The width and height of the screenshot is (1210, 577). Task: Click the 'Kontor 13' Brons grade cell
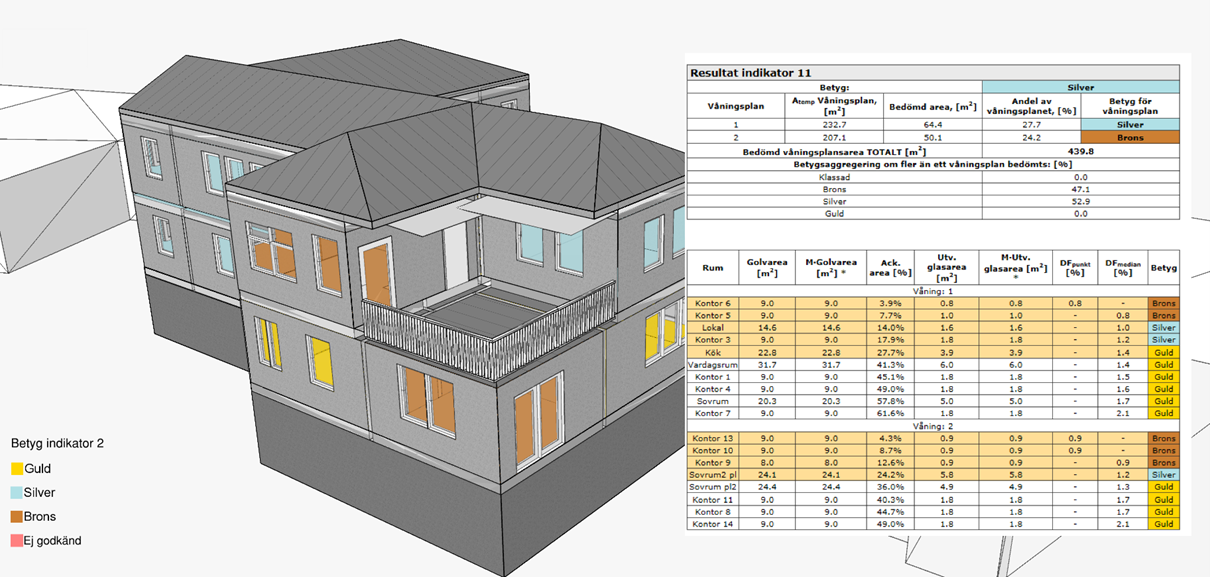[1163, 438]
